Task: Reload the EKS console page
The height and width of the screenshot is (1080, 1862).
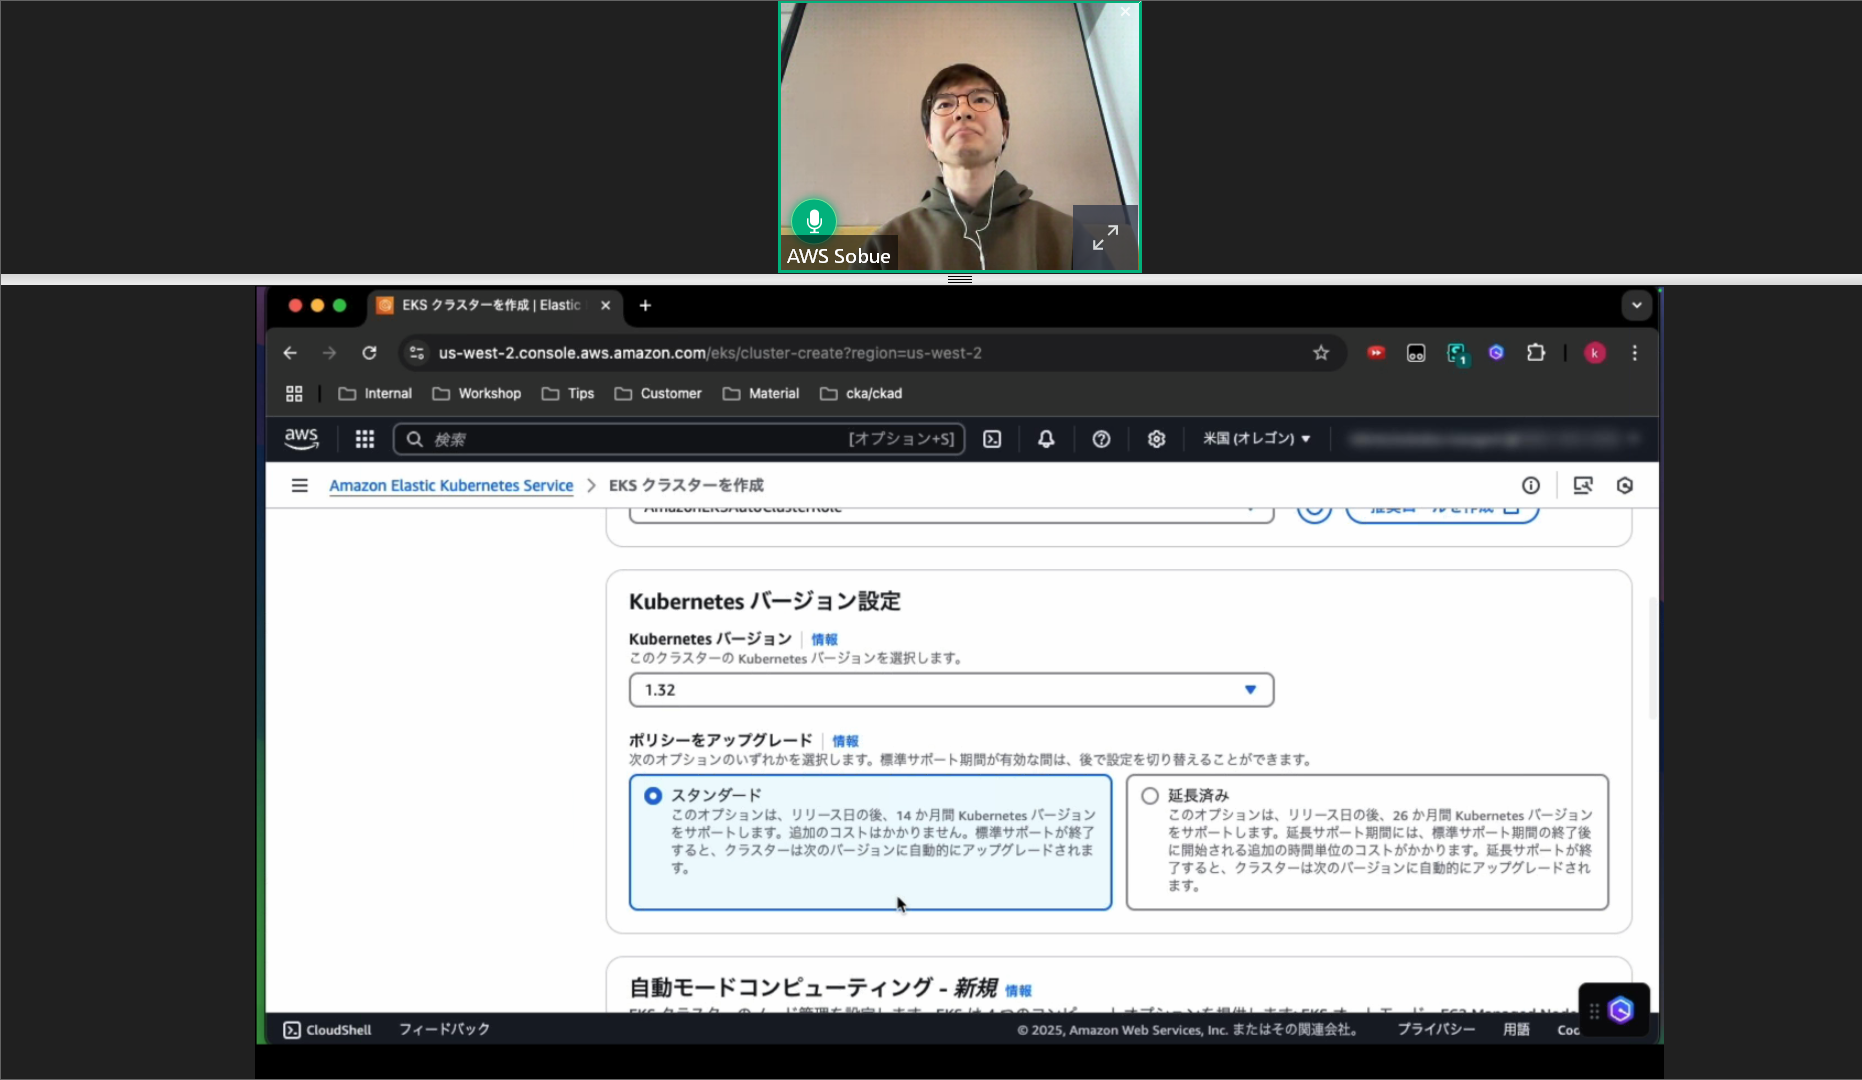Action: coord(369,353)
